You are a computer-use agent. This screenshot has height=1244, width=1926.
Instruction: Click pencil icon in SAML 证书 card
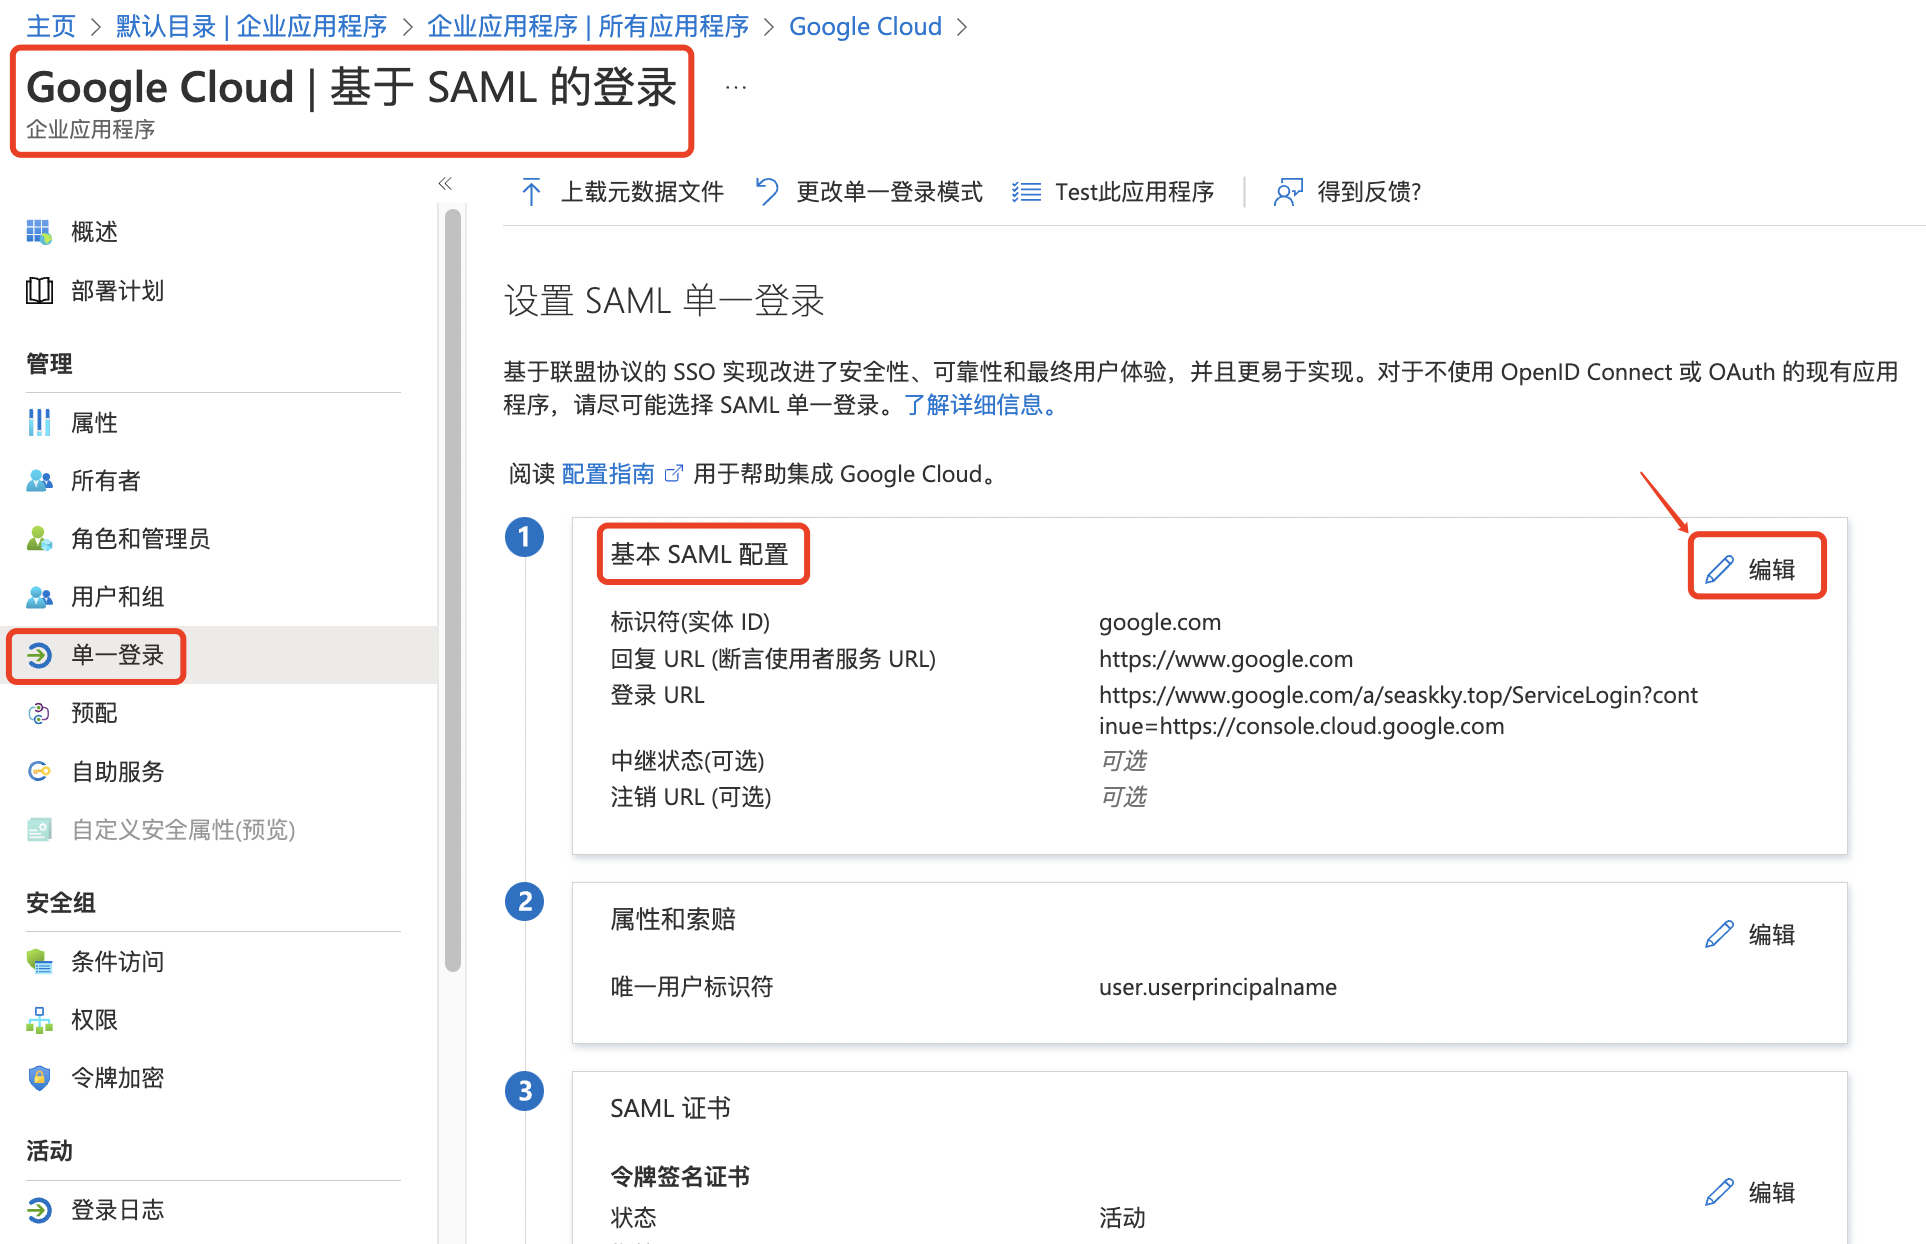click(1719, 1192)
